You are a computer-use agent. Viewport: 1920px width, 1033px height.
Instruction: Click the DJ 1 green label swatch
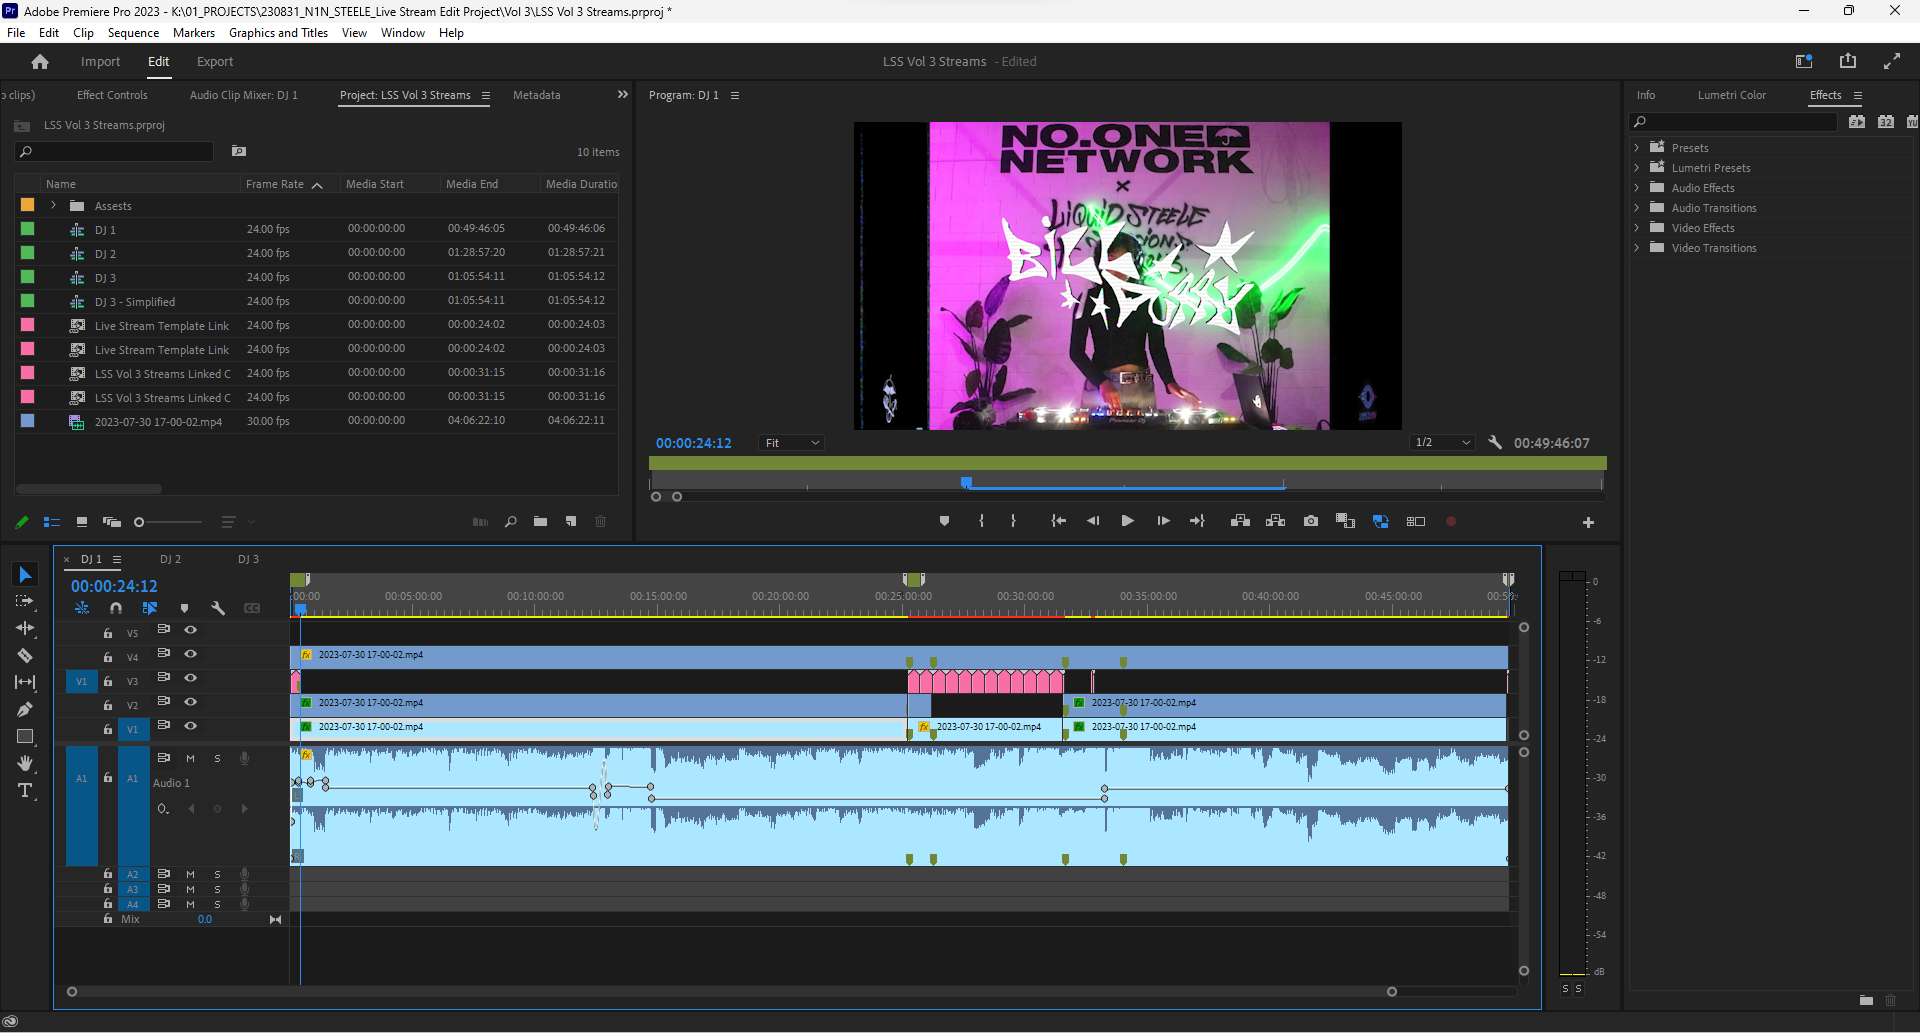(x=28, y=229)
